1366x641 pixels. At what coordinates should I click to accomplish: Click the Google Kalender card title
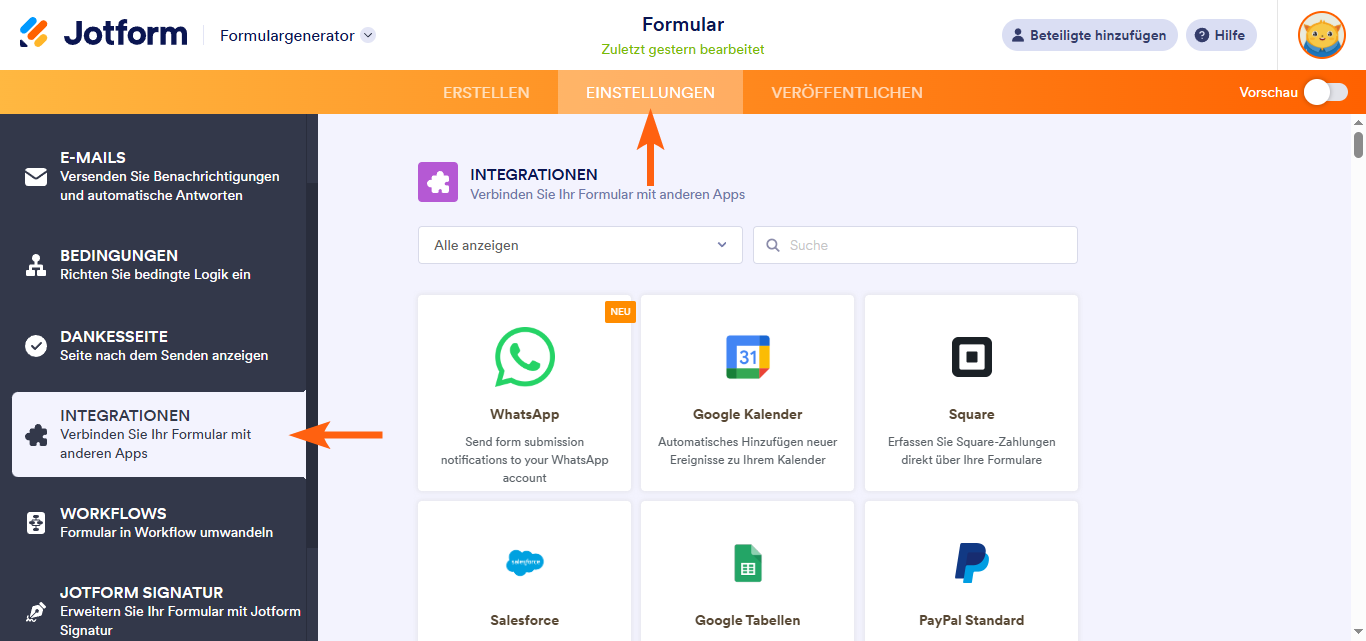(748, 414)
